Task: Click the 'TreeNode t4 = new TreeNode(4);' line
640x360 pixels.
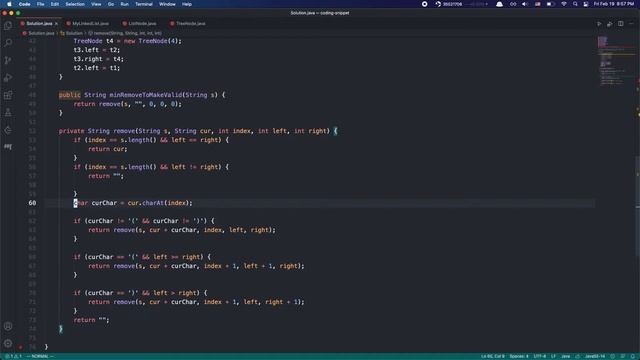Action: pyautogui.click(x=127, y=41)
